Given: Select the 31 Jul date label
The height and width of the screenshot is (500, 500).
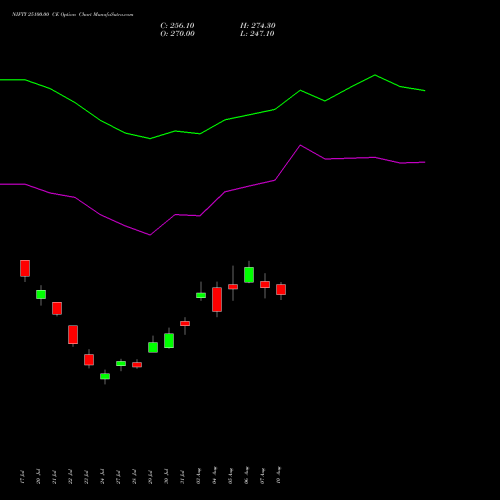Looking at the screenshot, I should pos(182,477).
